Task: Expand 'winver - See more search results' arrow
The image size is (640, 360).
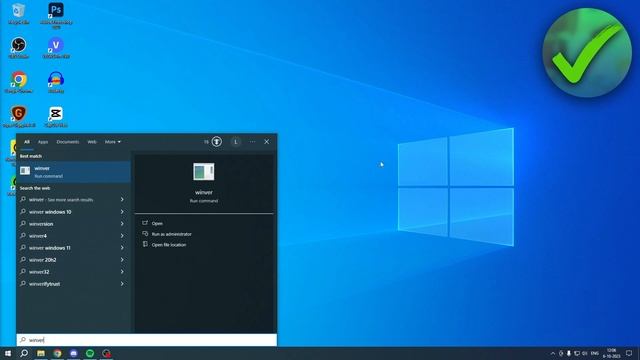Action: pyautogui.click(x=122, y=200)
